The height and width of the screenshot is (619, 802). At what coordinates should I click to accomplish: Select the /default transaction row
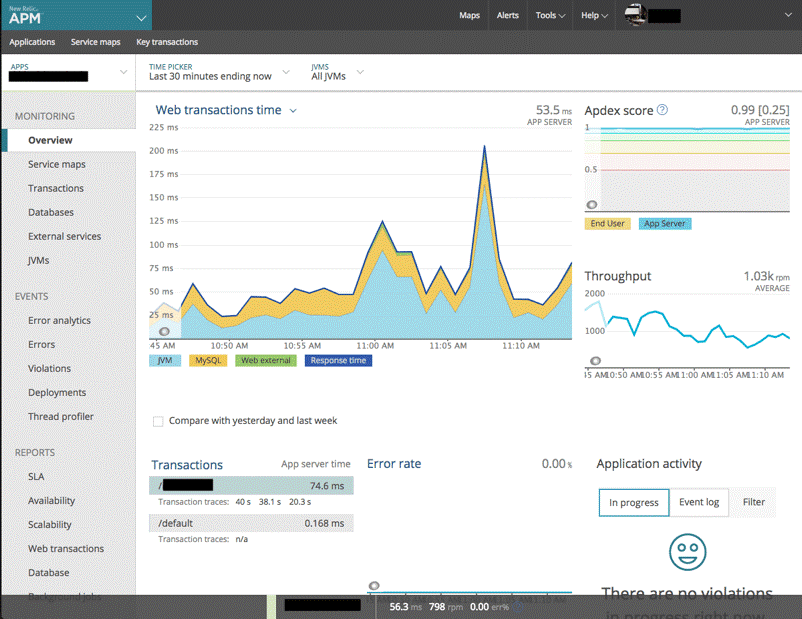252,522
